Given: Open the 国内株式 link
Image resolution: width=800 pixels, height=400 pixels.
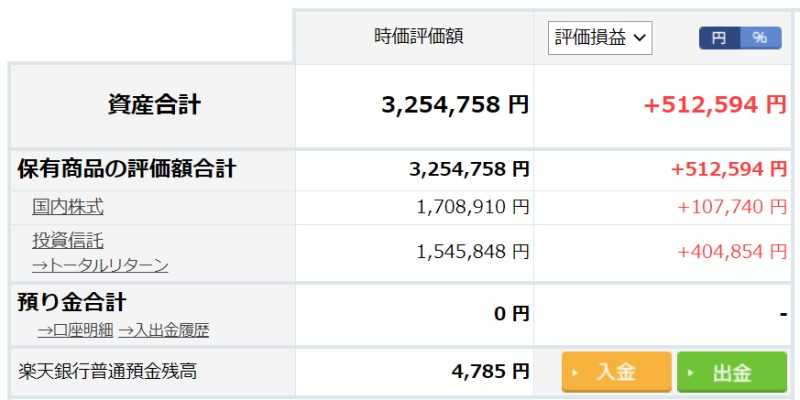Looking at the screenshot, I should tap(67, 207).
